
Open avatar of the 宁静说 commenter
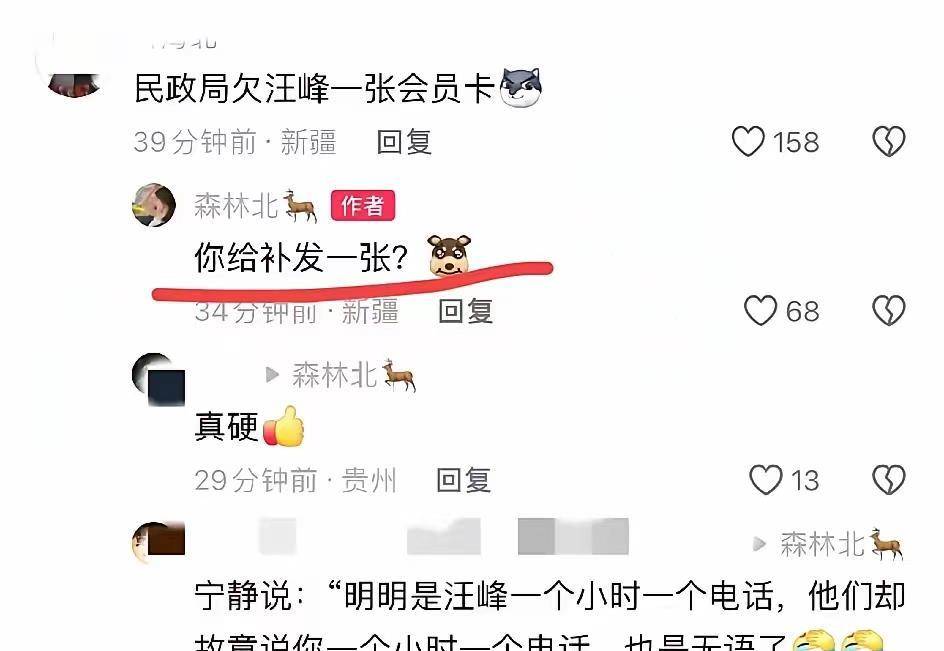coord(158,542)
